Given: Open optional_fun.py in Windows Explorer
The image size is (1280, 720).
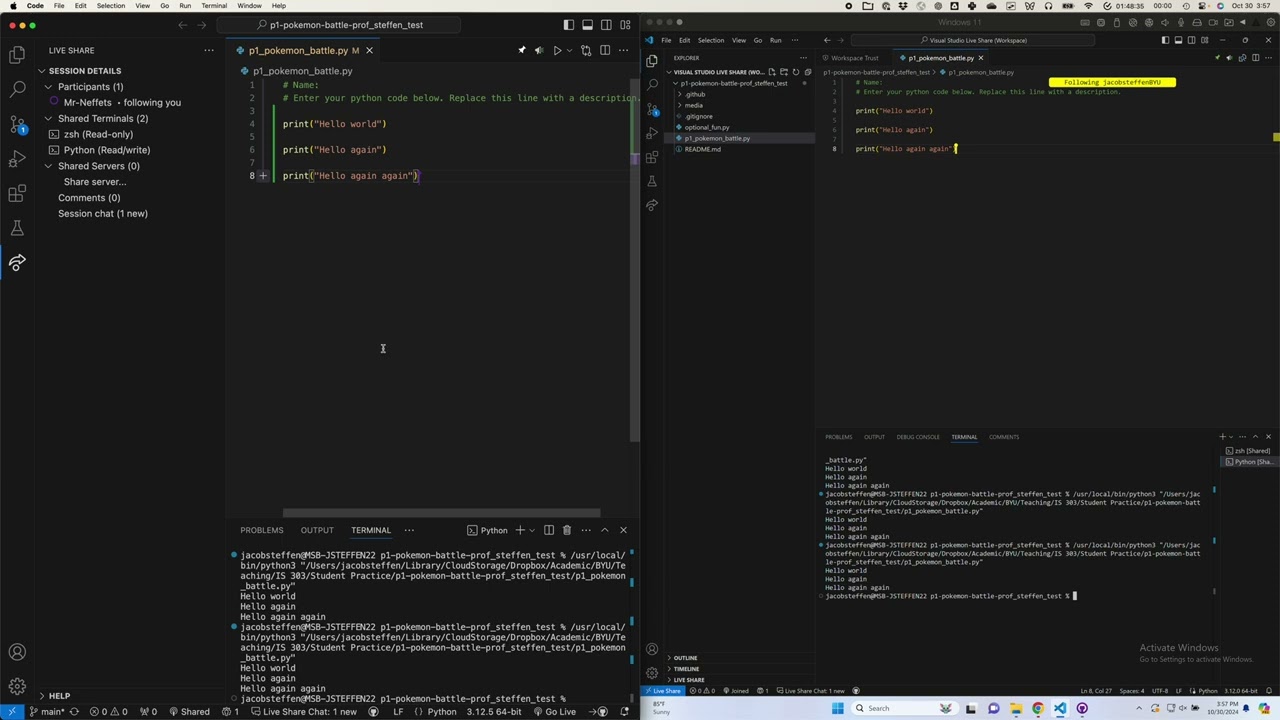Looking at the screenshot, I should (707, 127).
